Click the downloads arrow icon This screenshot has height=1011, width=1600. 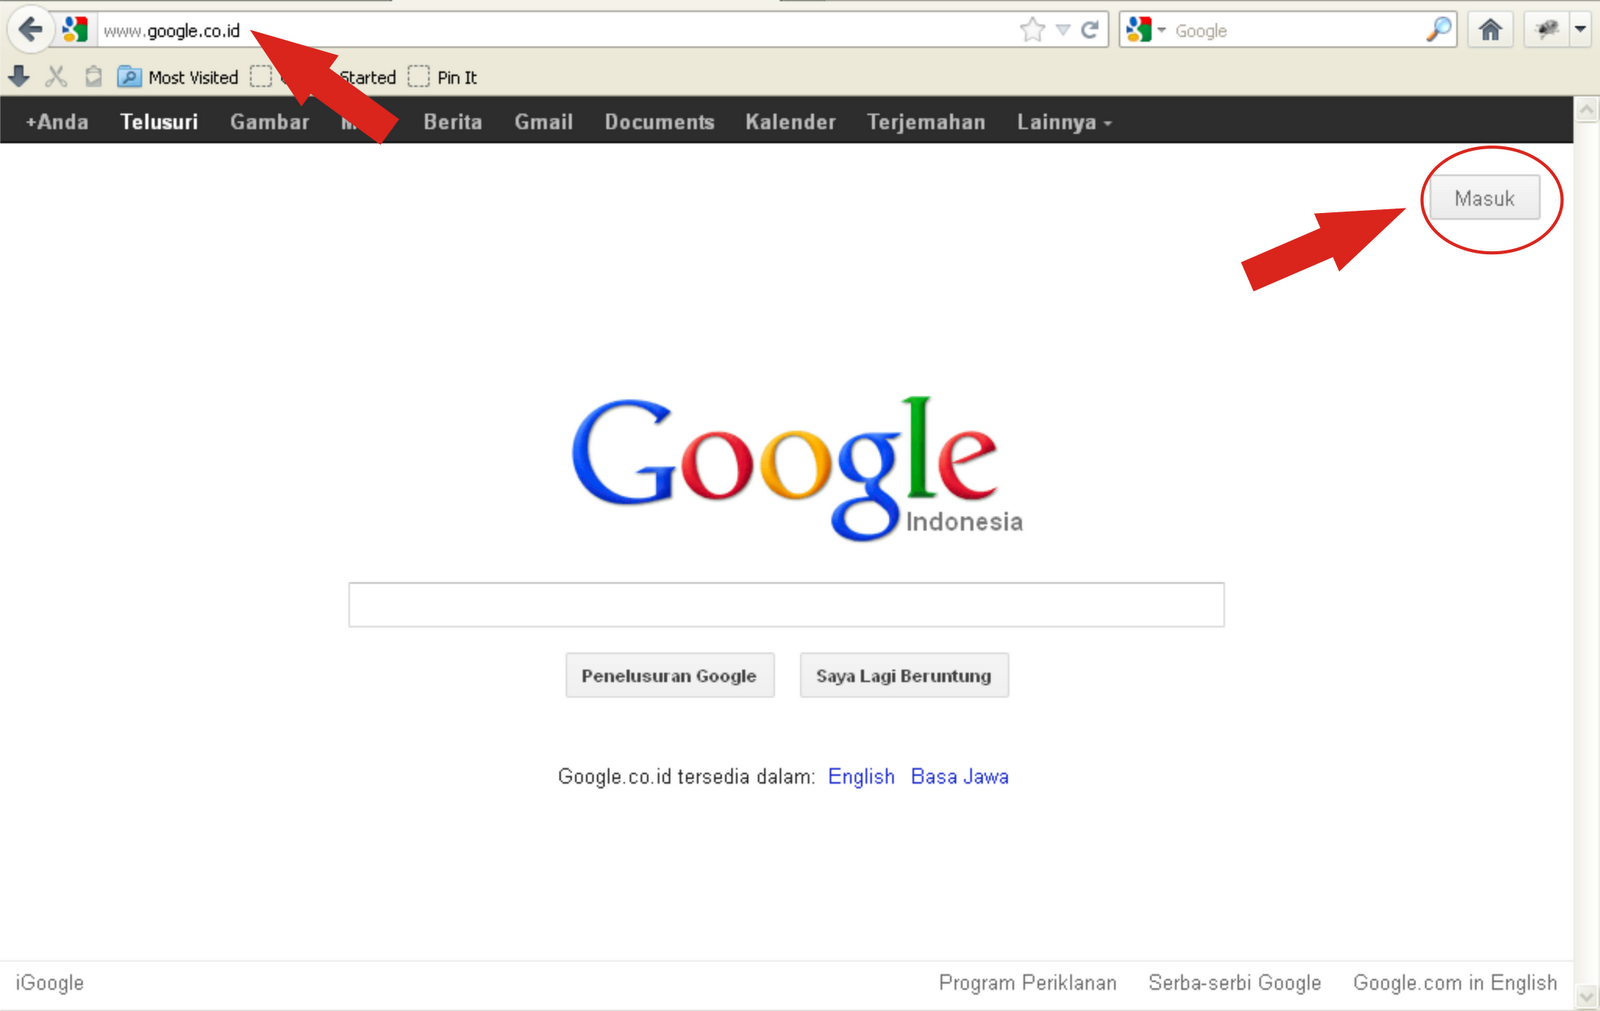pyautogui.click(x=19, y=76)
